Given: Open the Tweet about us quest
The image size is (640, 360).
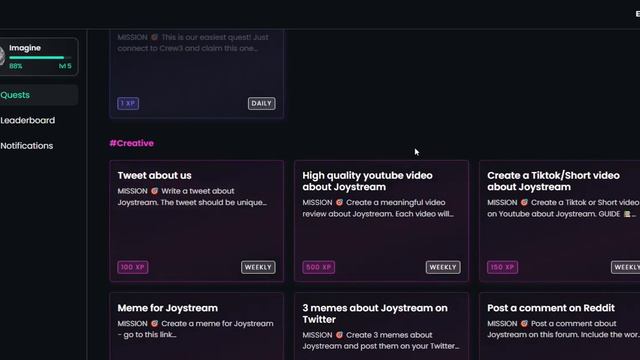Looking at the screenshot, I should coord(196,221).
